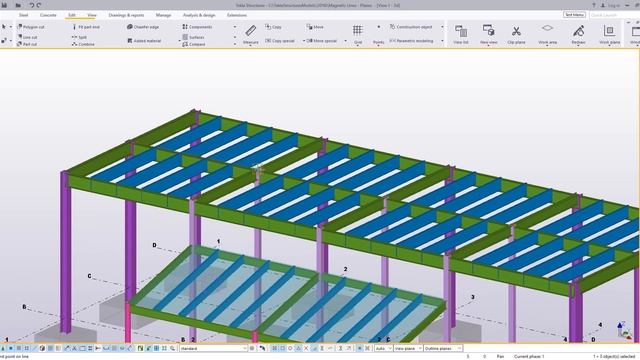The image size is (640, 360).
Task: Click the Log in link
Action: click(x=613, y=5)
